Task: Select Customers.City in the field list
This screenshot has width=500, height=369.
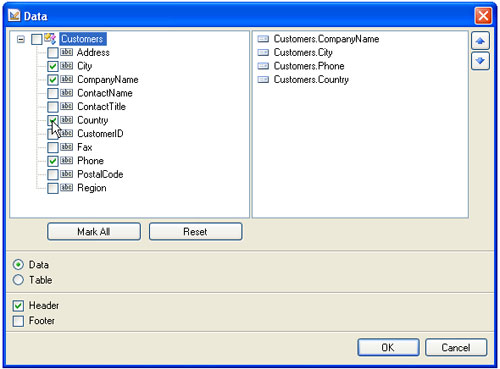Action: [303, 52]
